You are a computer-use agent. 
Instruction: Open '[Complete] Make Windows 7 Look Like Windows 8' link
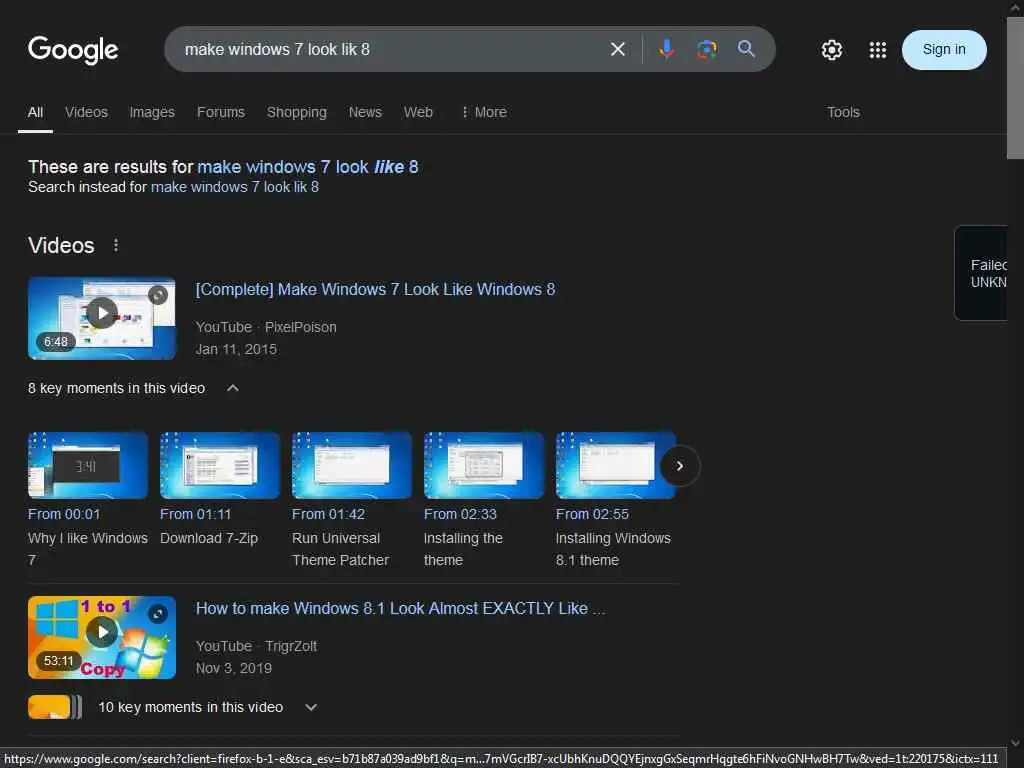[x=376, y=289]
